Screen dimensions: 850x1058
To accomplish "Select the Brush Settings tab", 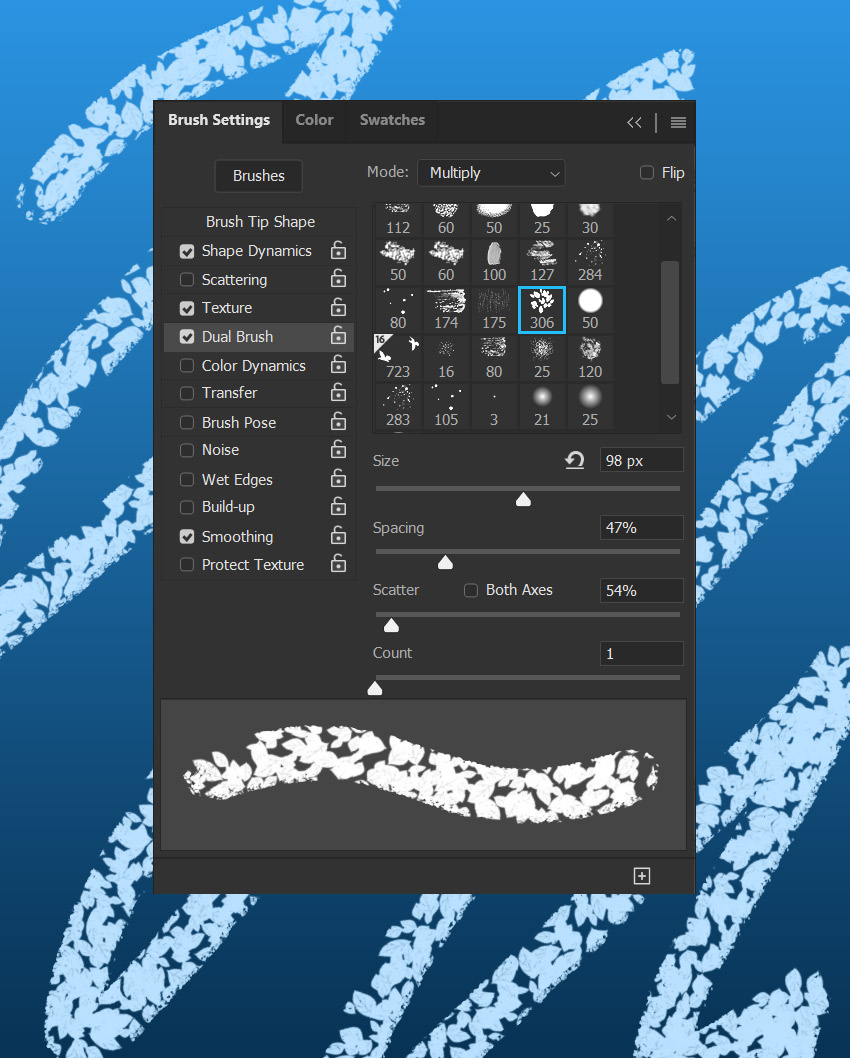I will 219,120.
